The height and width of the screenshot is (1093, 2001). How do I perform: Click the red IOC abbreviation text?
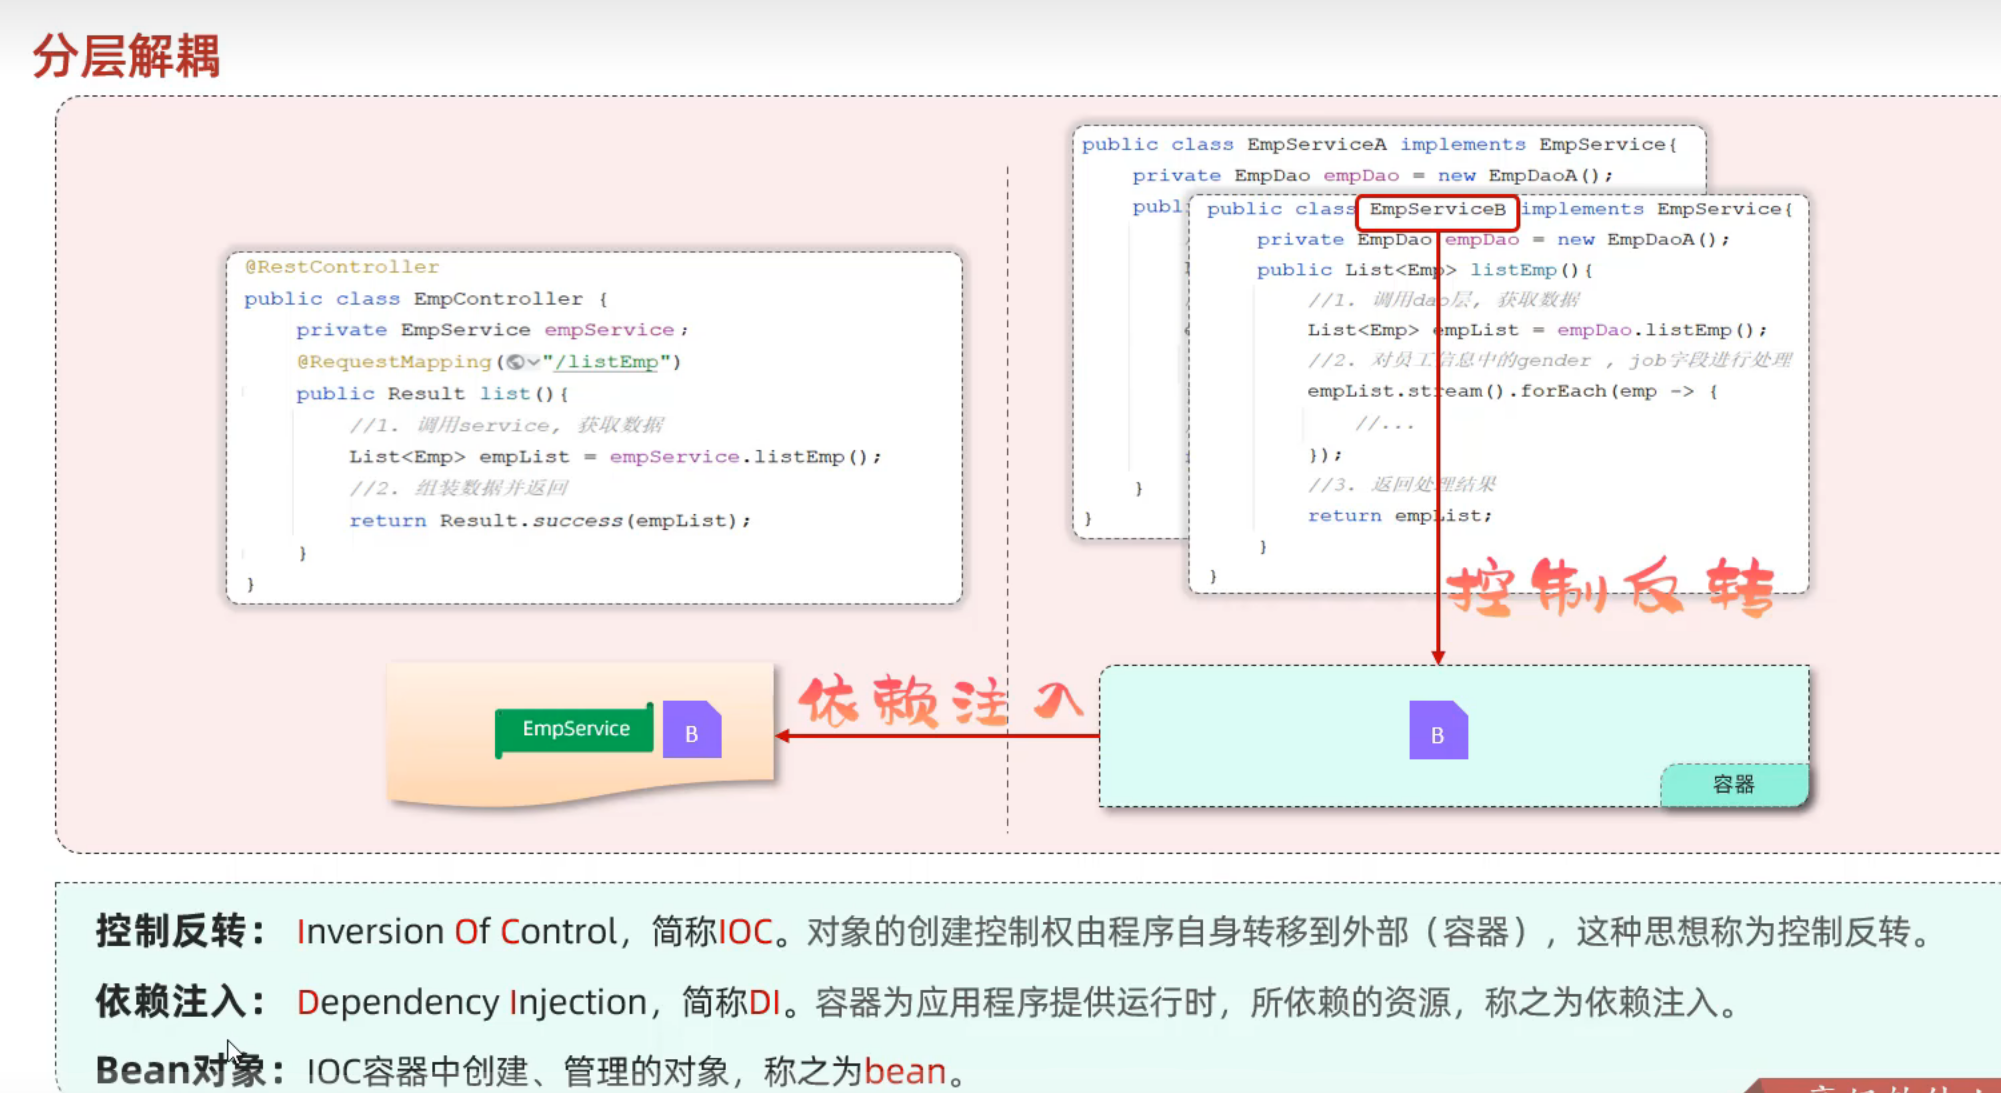click(745, 932)
